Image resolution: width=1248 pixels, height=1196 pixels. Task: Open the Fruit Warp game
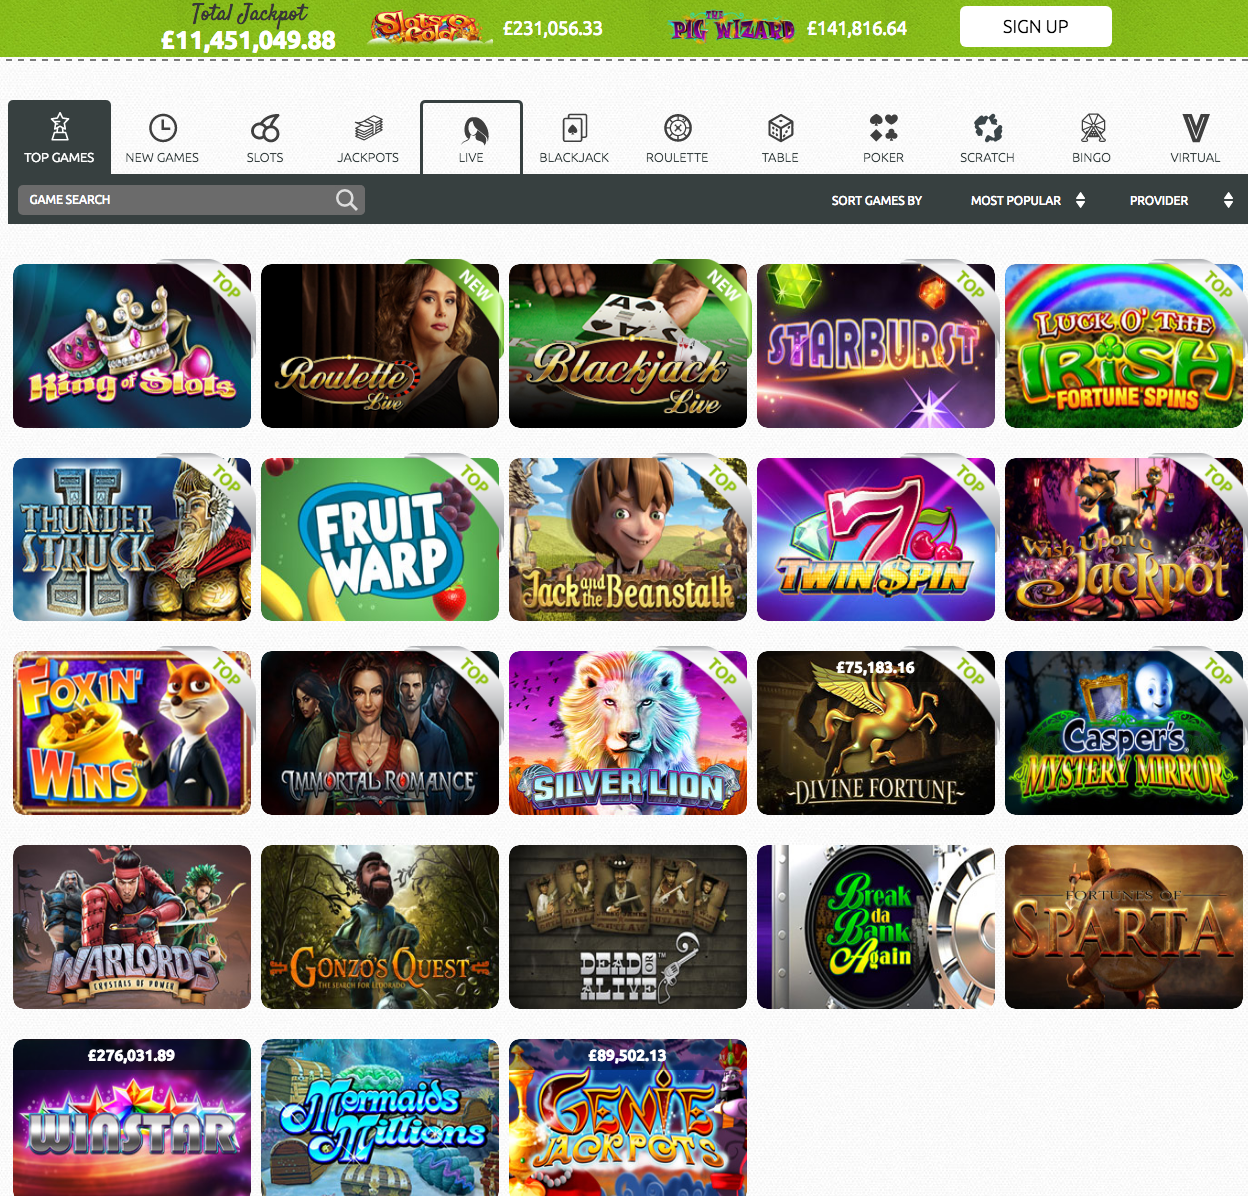(380, 540)
